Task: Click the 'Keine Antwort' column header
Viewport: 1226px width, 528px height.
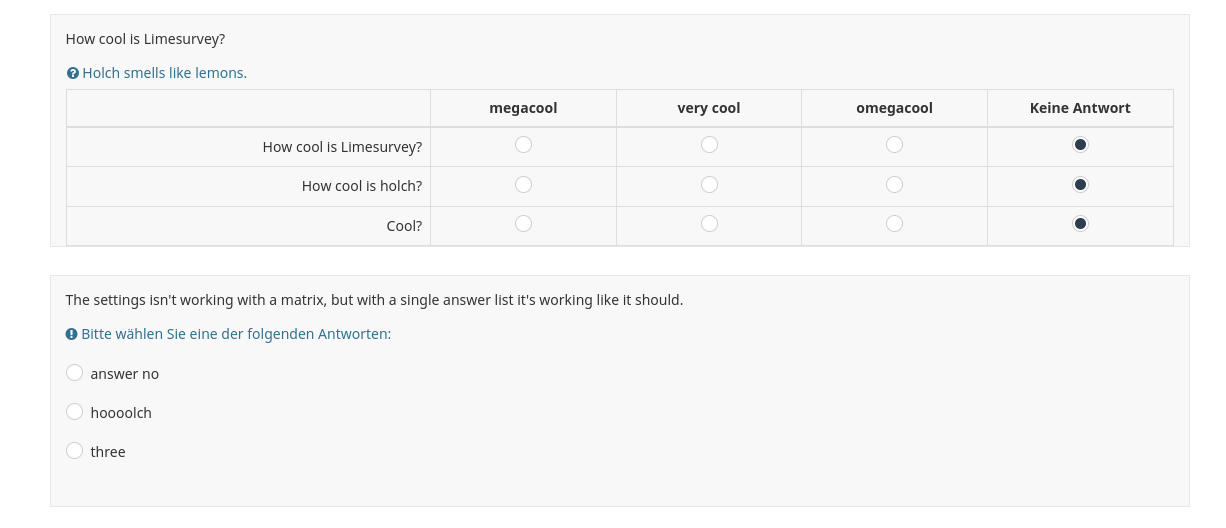Action: tap(1080, 108)
